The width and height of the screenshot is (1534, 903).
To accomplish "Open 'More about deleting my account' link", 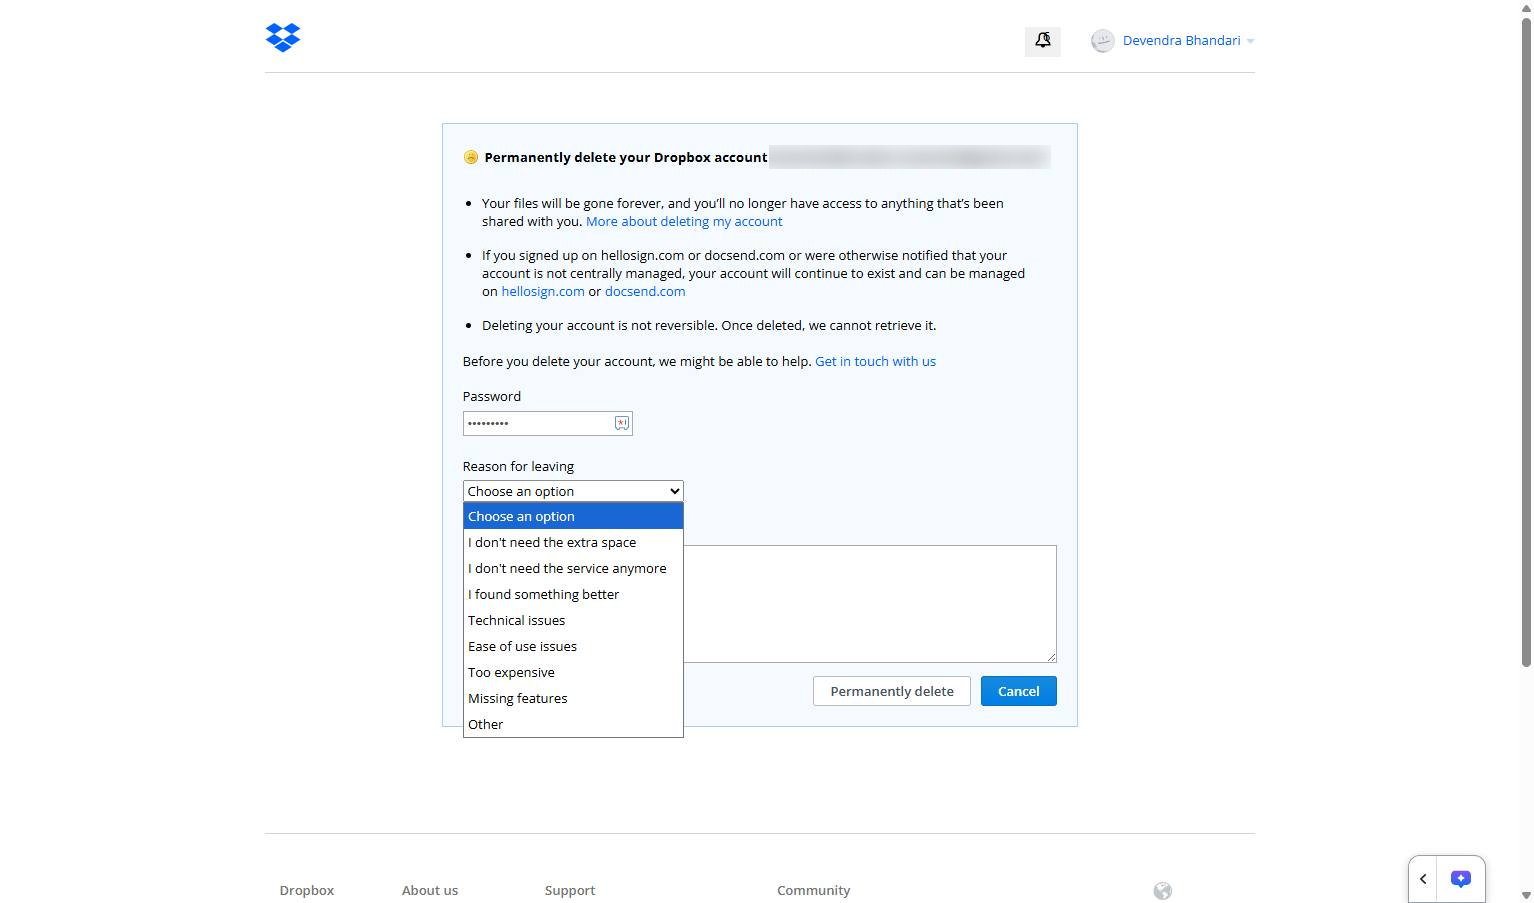I will (x=684, y=221).
